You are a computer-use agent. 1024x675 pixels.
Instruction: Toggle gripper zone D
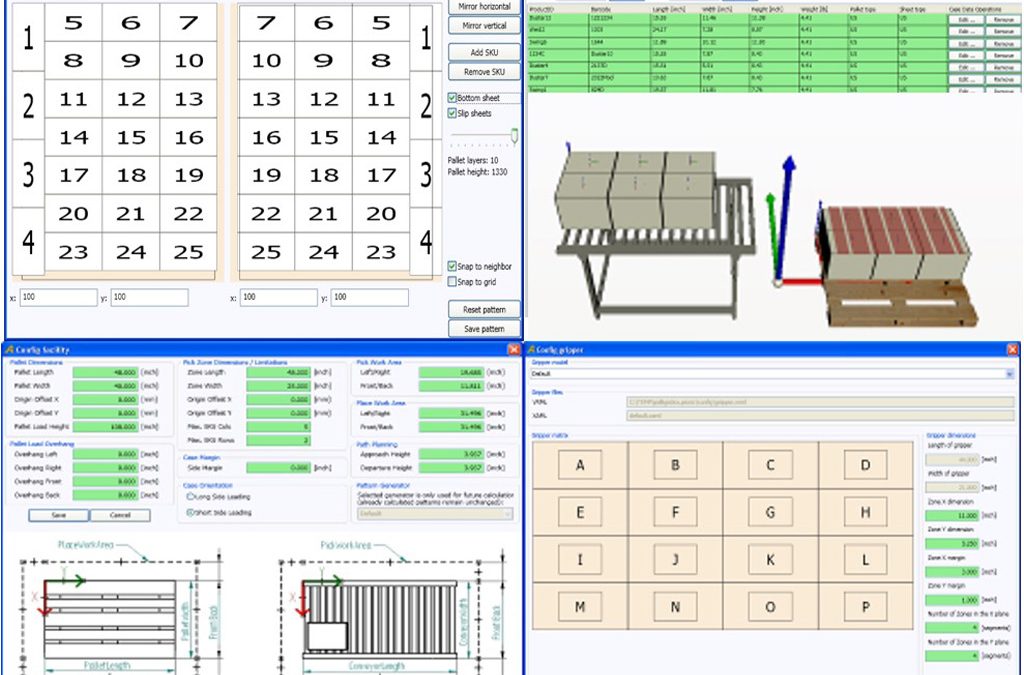[865, 465]
